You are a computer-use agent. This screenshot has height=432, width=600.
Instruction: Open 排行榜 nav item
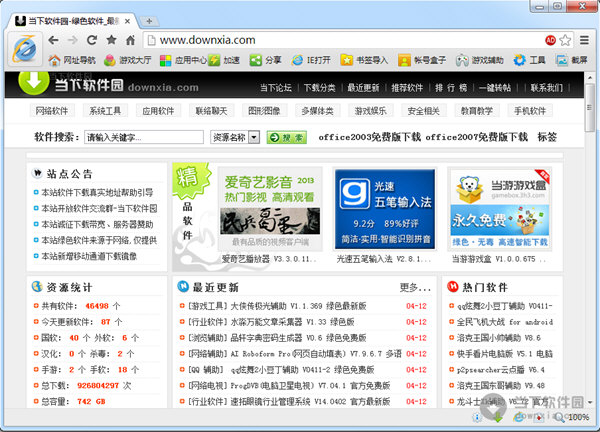click(x=451, y=88)
